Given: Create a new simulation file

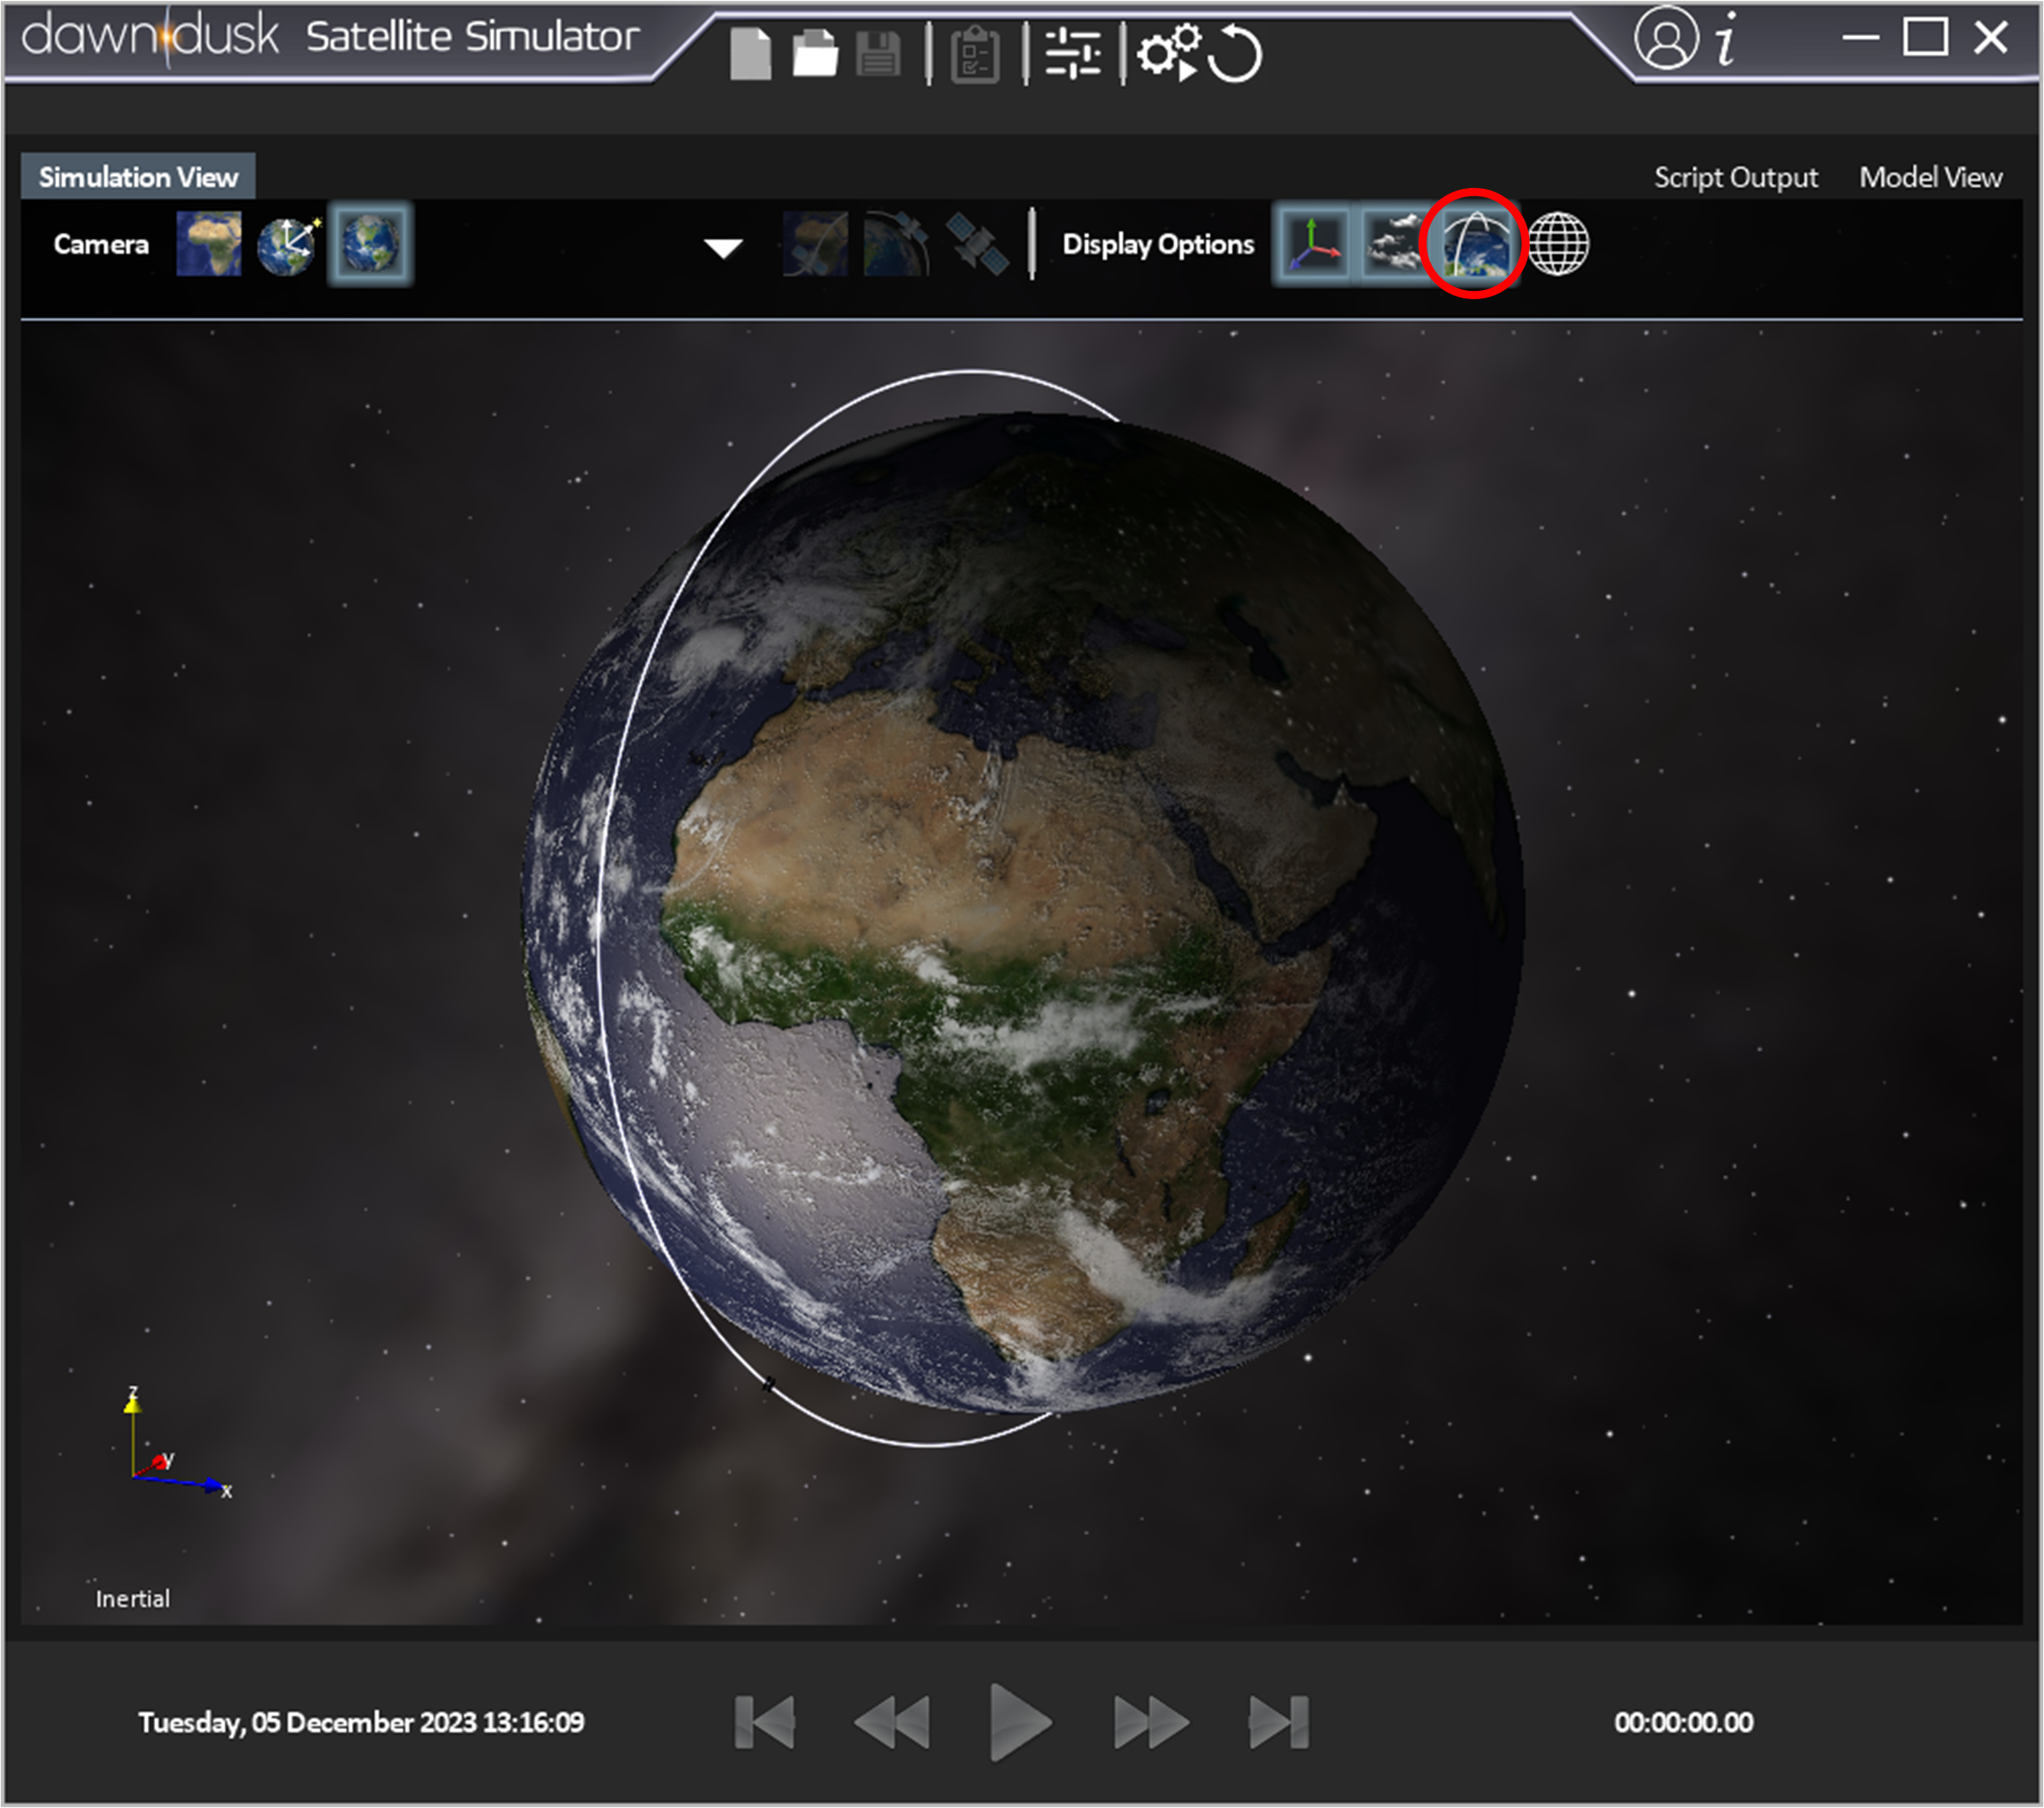Looking at the screenshot, I should pos(750,53).
